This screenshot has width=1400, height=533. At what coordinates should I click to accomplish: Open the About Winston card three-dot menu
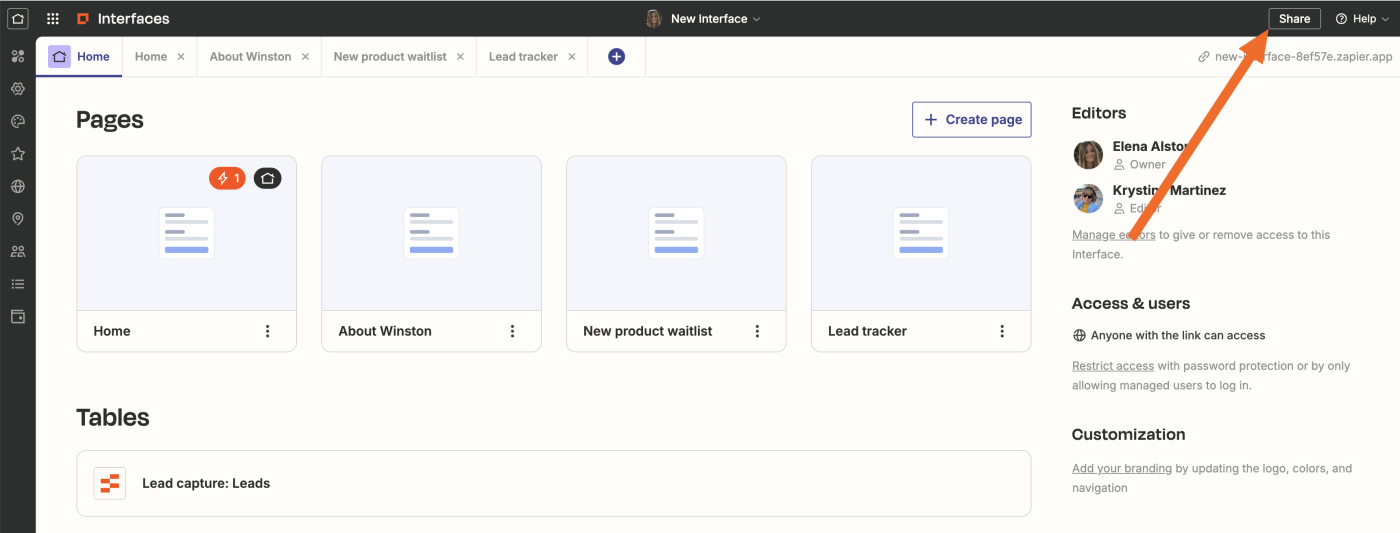(x=512, y=331)
